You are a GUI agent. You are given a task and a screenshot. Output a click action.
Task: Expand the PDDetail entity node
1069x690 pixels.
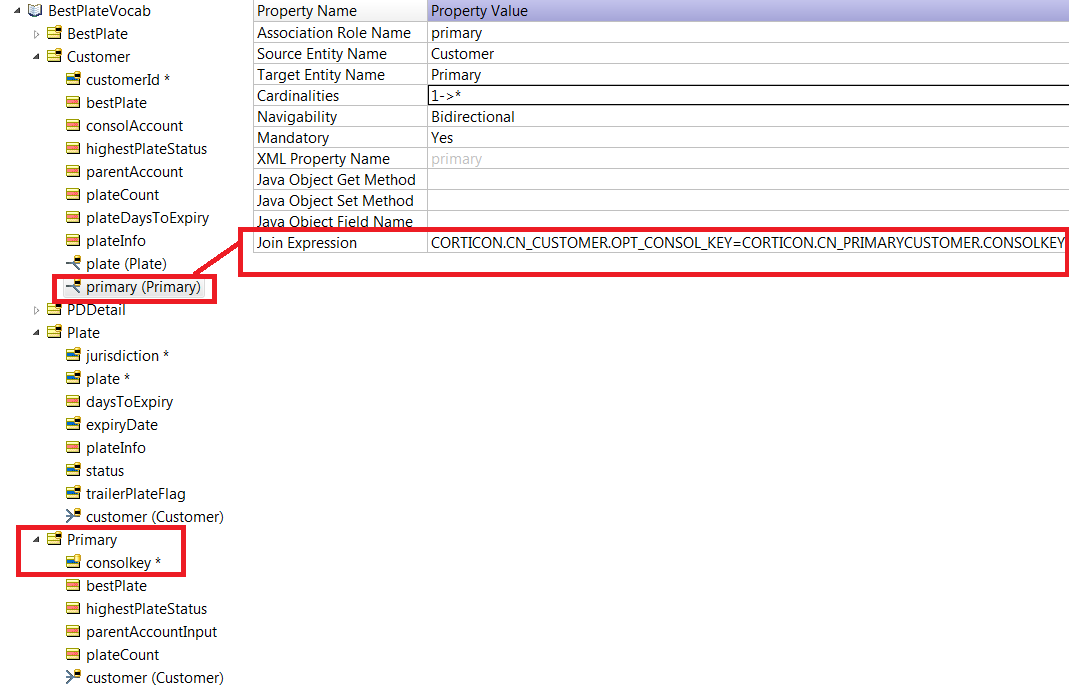[36, 310]
